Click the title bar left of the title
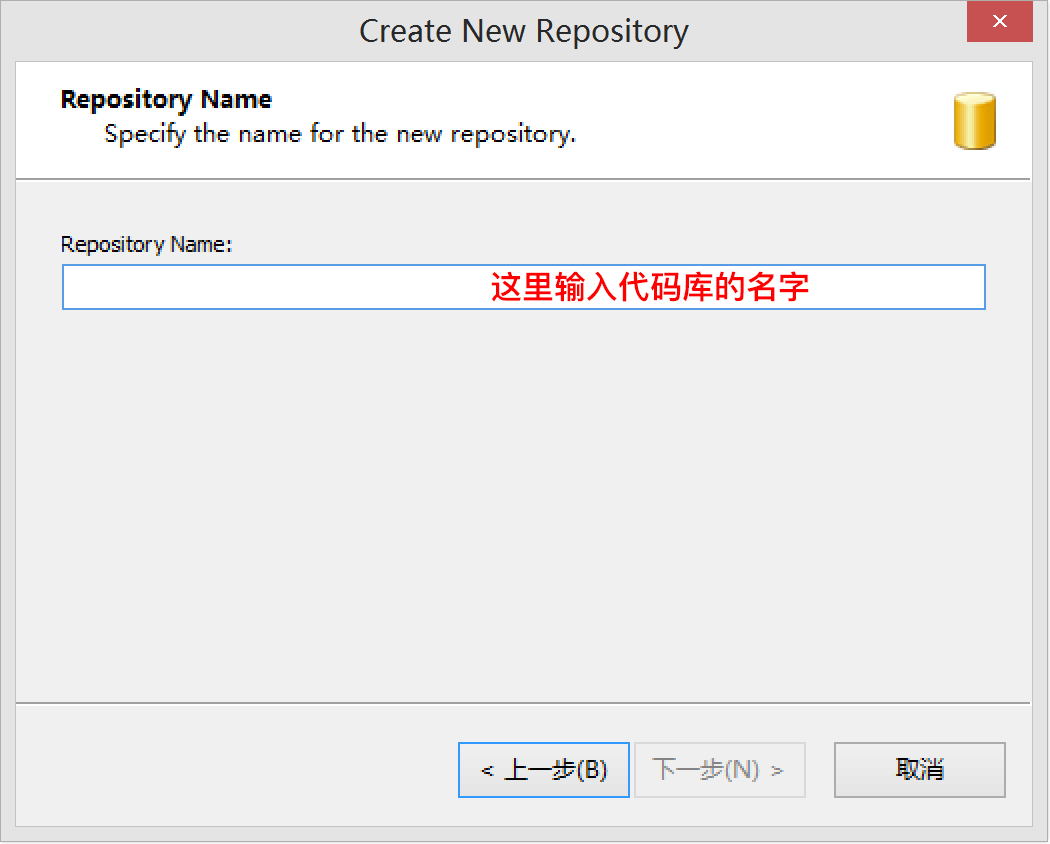The image size is (1050, 844). click(x=150, y=30)
